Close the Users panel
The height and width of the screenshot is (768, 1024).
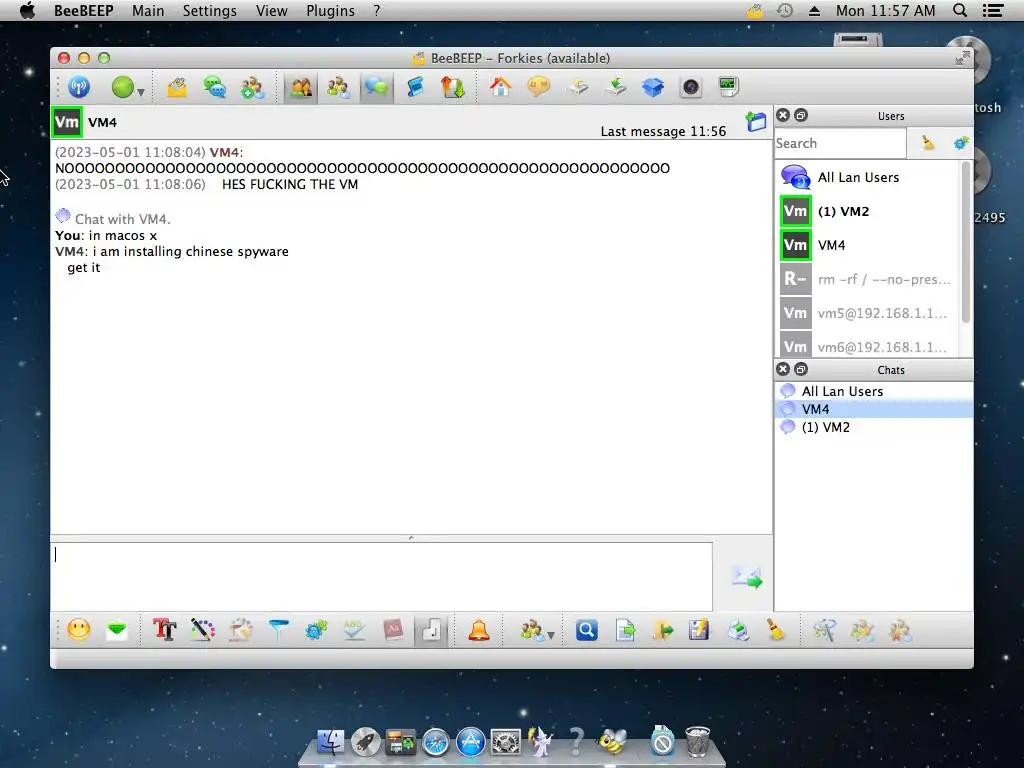coord(783,116)
